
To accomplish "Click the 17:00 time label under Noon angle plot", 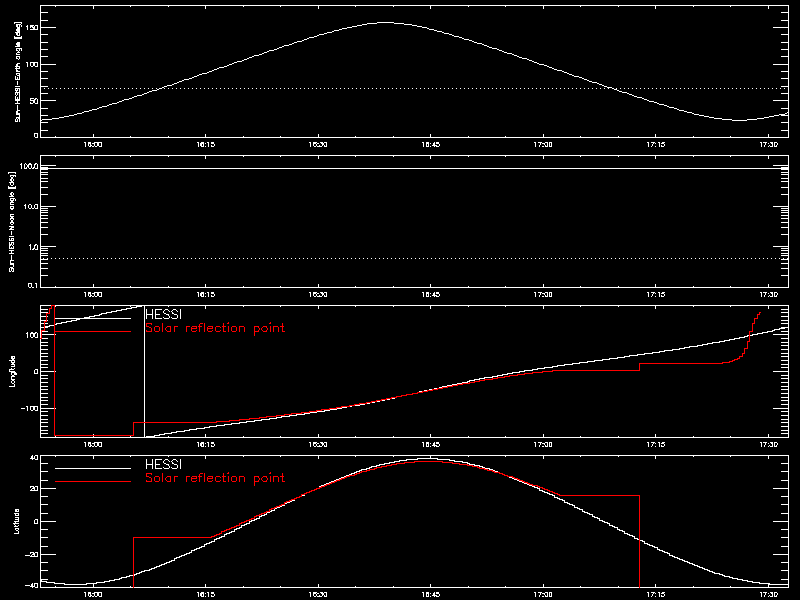I will point(543,294).
